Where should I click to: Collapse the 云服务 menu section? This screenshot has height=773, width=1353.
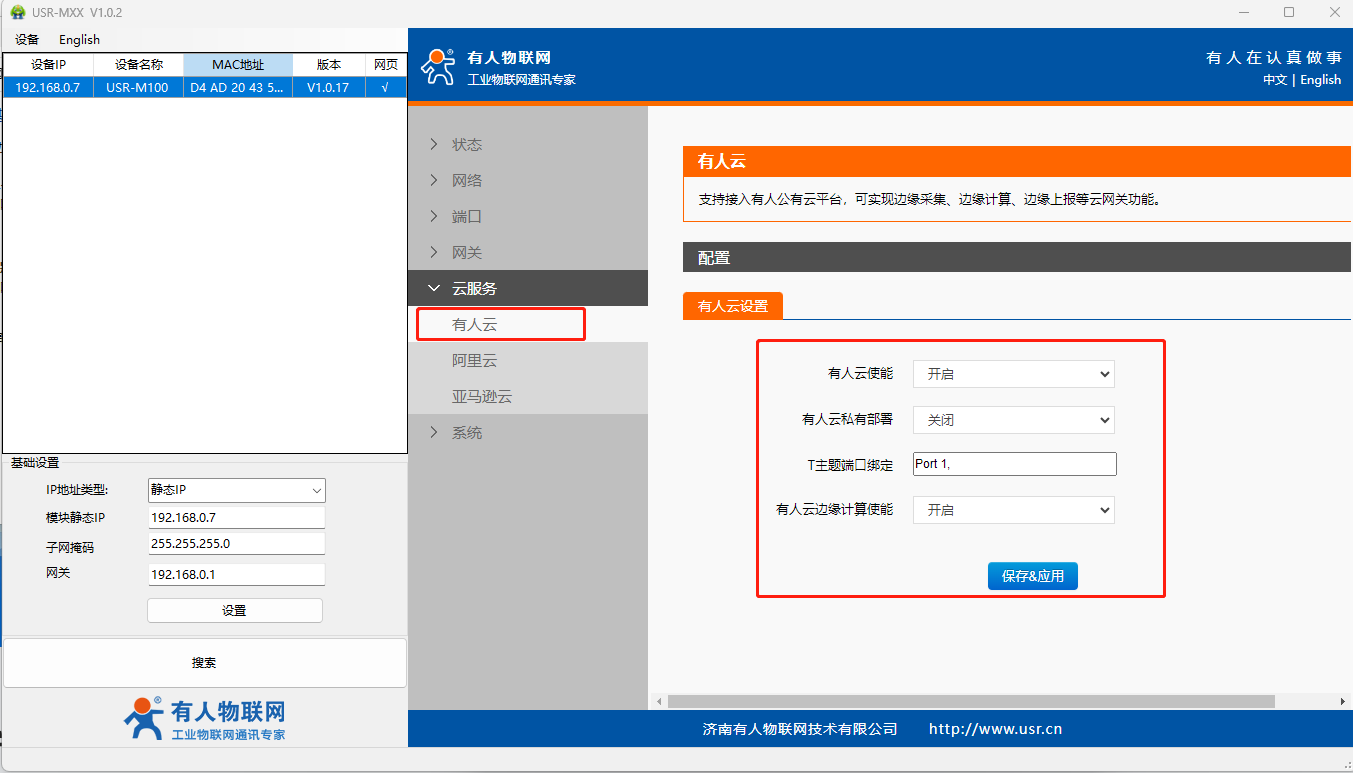pos(473,288)
